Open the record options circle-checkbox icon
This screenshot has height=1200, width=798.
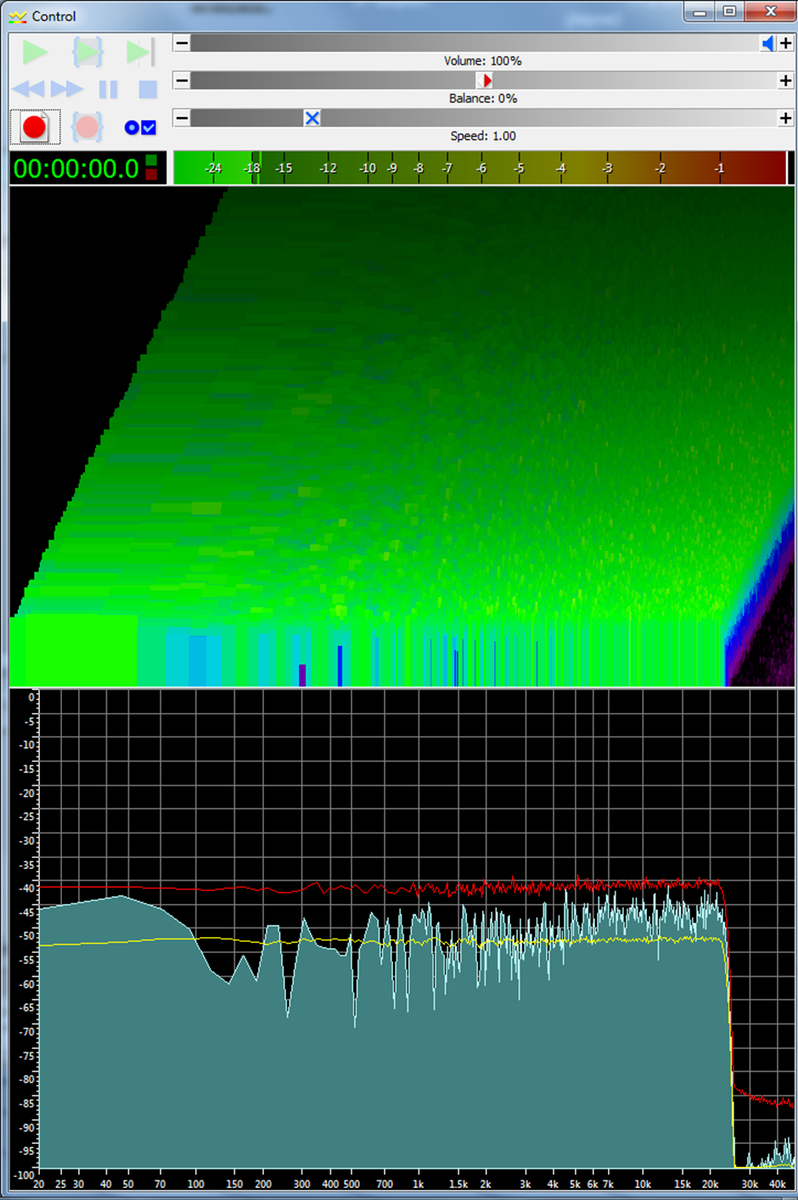click(x=140, y=127)
